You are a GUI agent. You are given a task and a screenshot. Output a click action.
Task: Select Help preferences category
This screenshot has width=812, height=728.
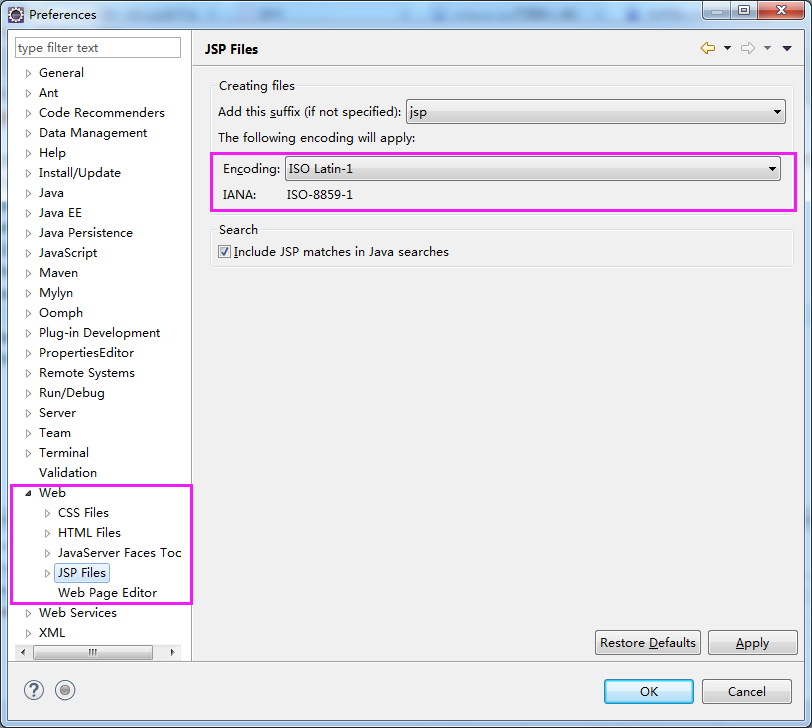(52, 153)
